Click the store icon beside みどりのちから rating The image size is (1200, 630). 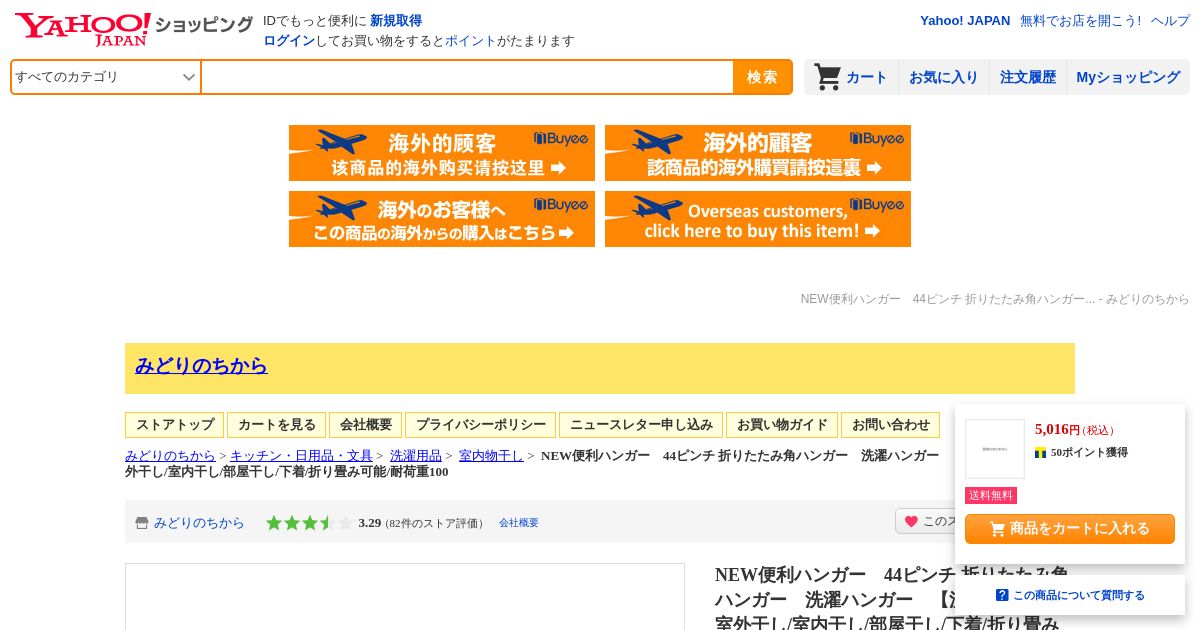[142, 523]
